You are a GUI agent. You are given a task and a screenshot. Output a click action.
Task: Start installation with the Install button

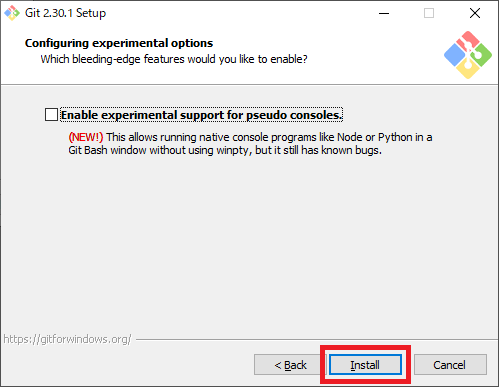[365, 365]
